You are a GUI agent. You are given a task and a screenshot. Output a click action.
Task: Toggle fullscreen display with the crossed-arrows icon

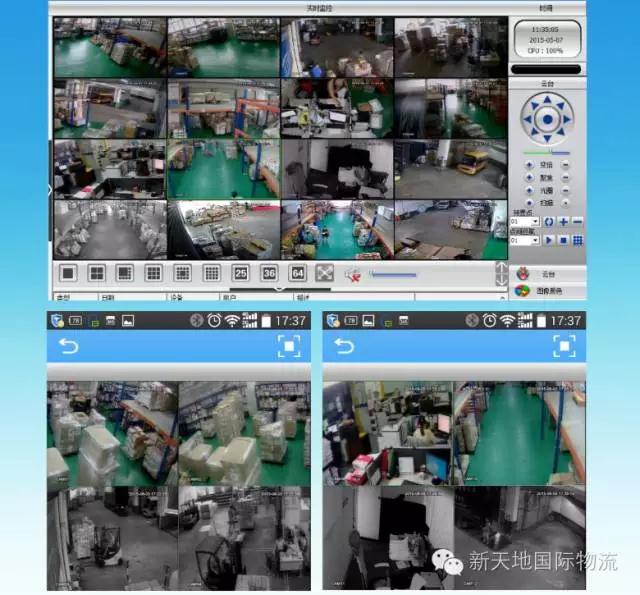tap(325, 272)
